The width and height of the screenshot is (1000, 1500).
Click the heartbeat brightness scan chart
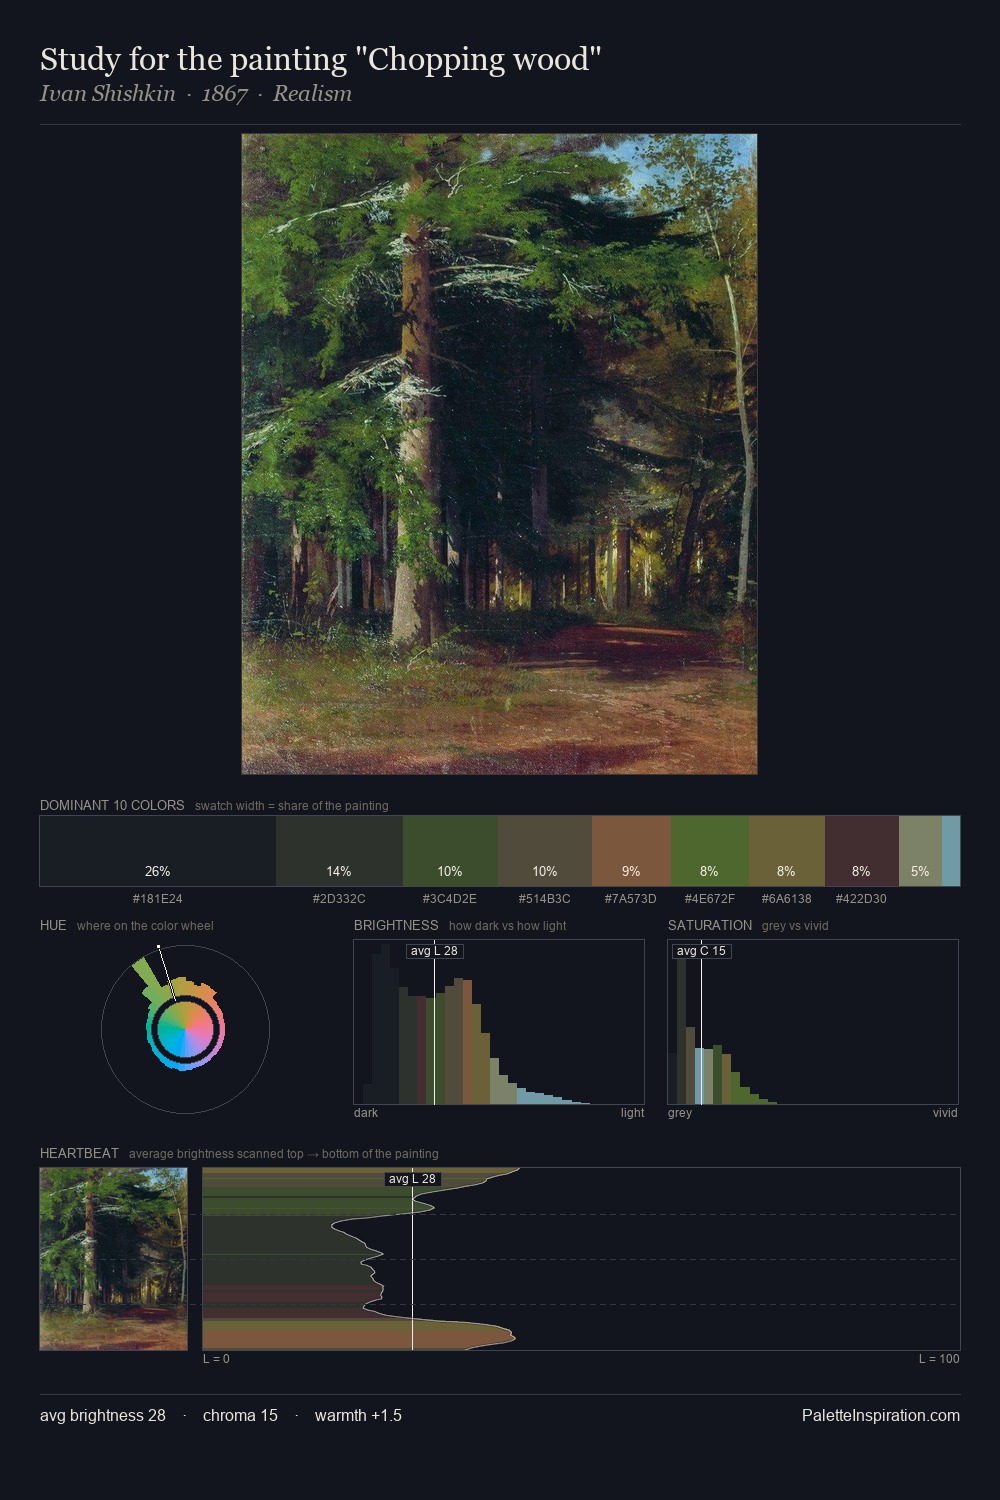[x=581, y=1259]
